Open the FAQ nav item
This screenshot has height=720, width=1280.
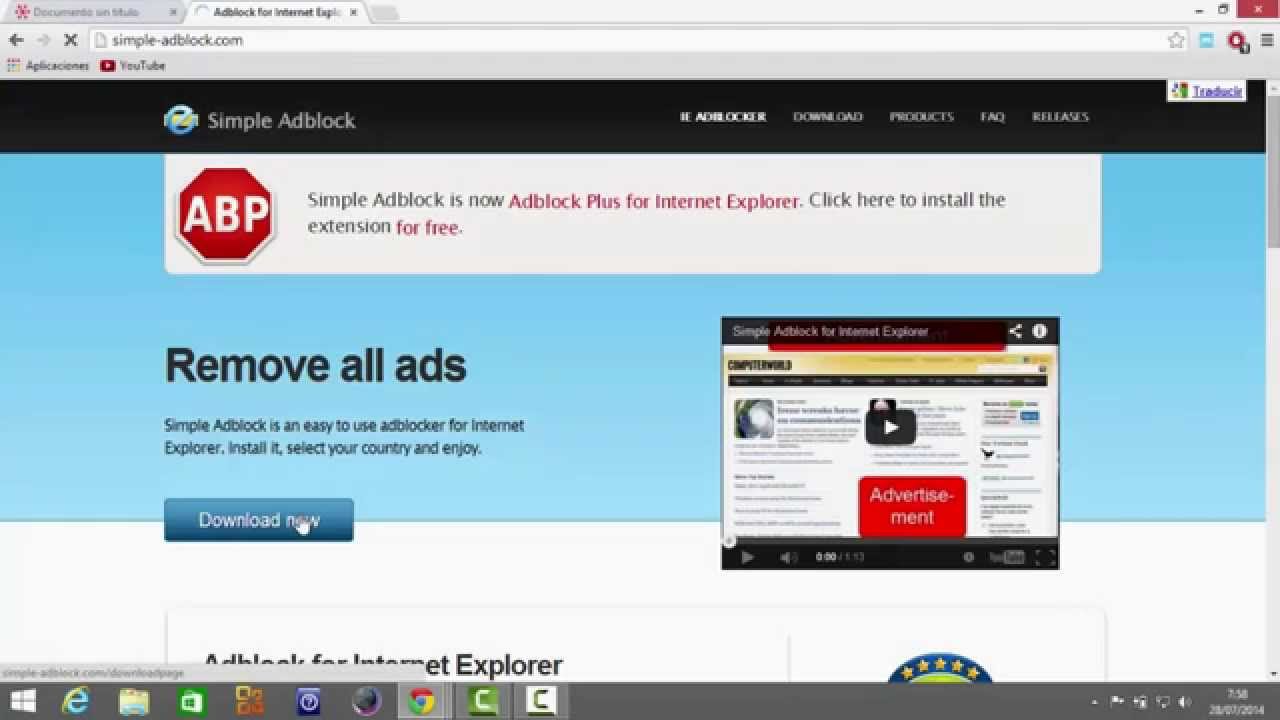click(992, 117)
